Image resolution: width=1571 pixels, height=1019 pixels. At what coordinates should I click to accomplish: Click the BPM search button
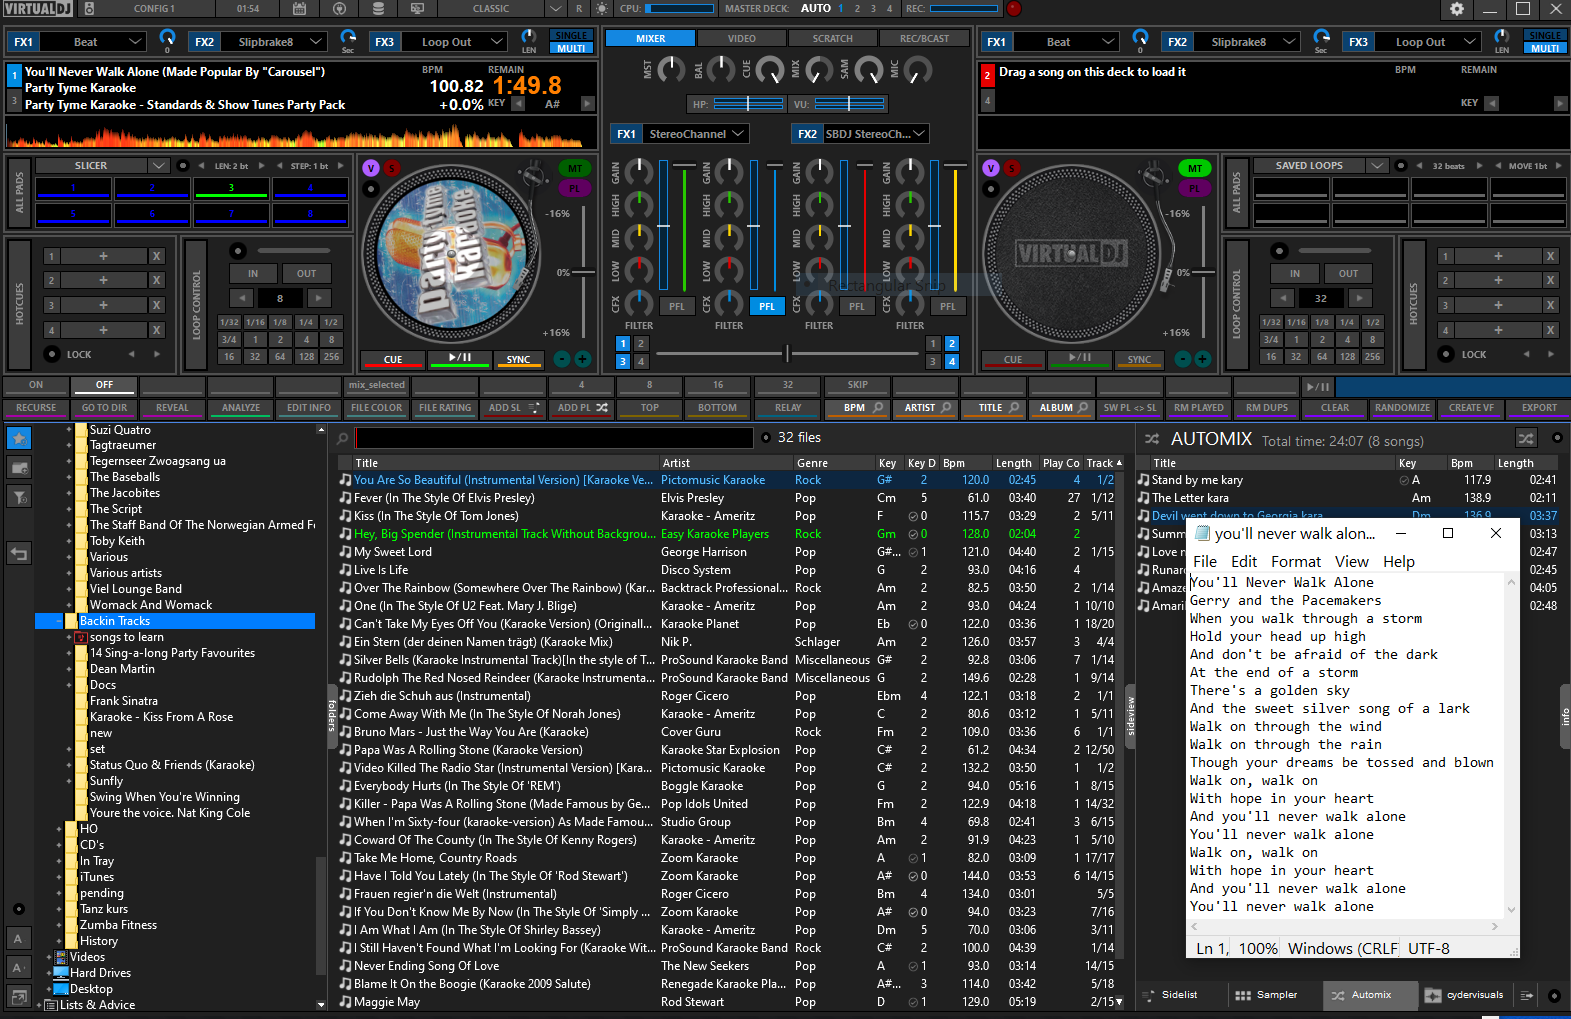coord(862,408)
